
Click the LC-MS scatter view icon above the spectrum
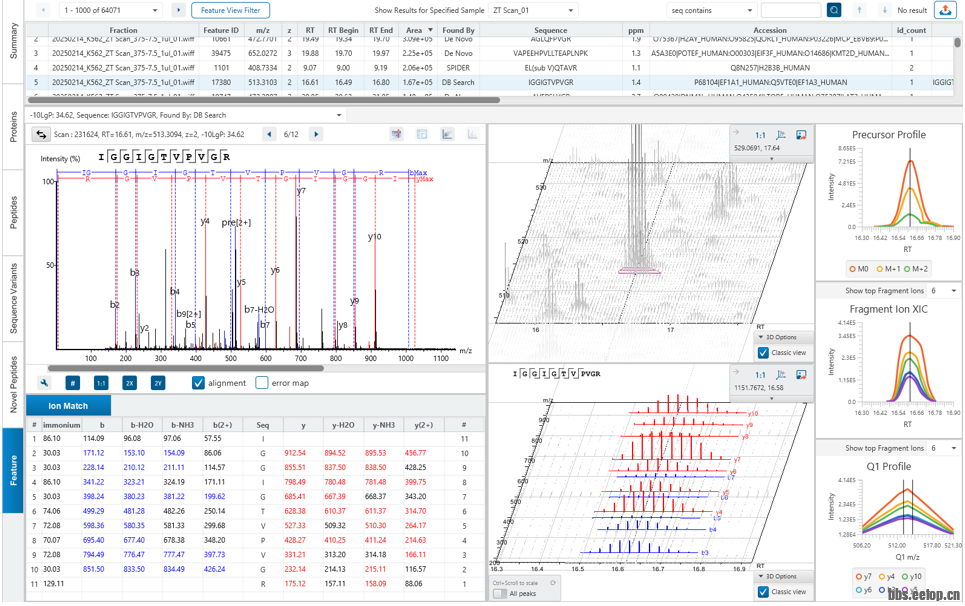(x=447, y=133)
